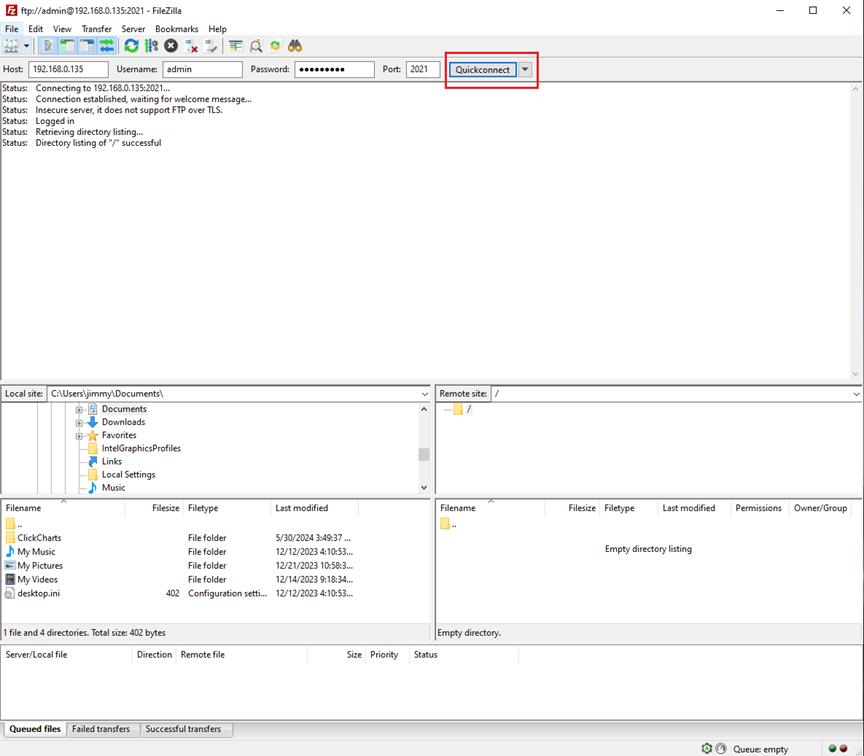Open the Quickconnect history dropdown
The height and width of the screenshot is (756, 864).
(x=525, y=69)
